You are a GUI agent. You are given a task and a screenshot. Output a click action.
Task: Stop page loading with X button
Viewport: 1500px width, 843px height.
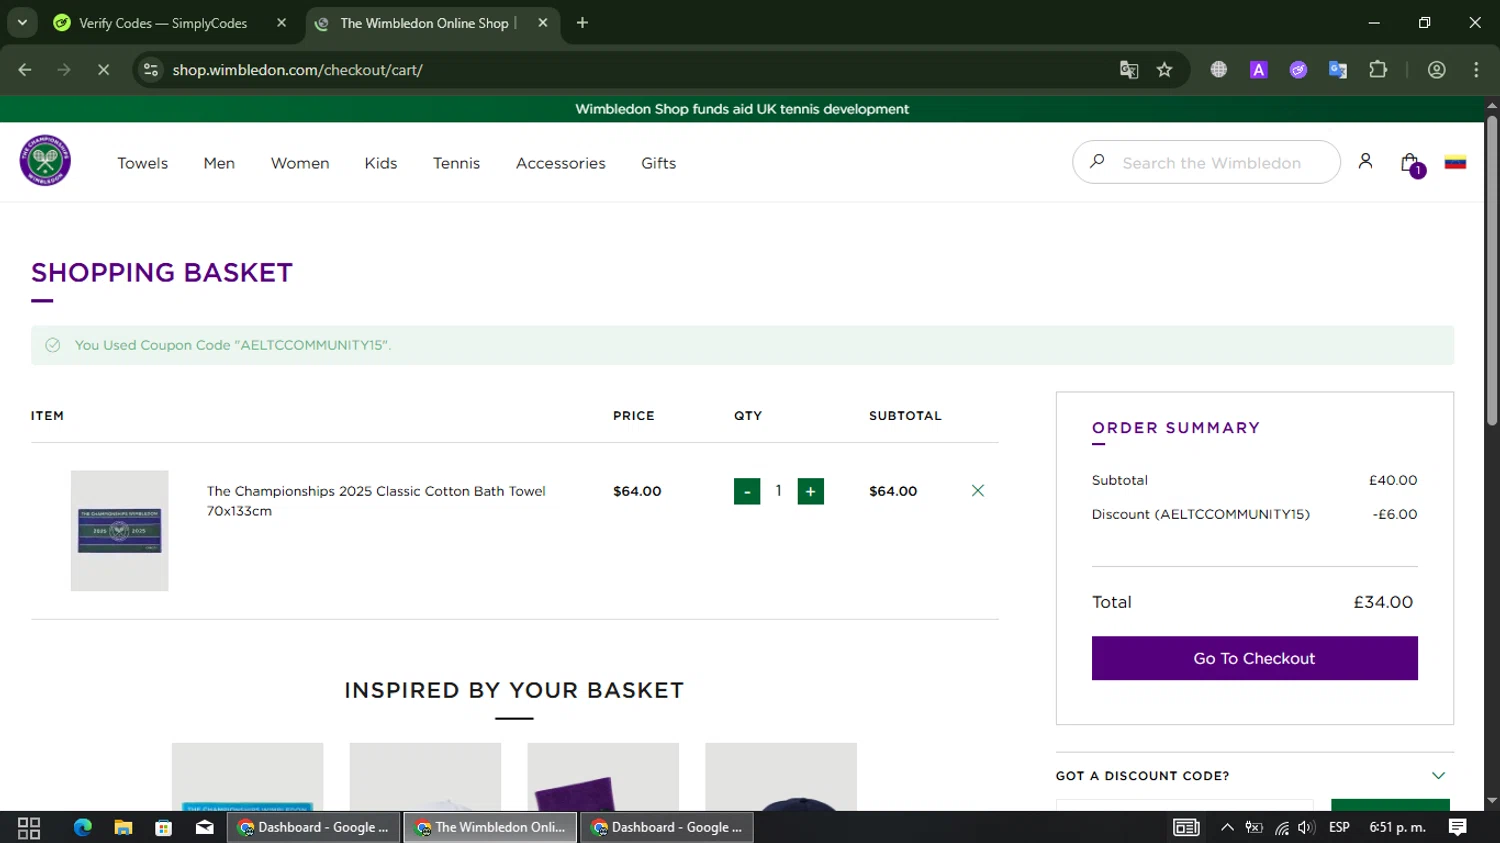103,70
